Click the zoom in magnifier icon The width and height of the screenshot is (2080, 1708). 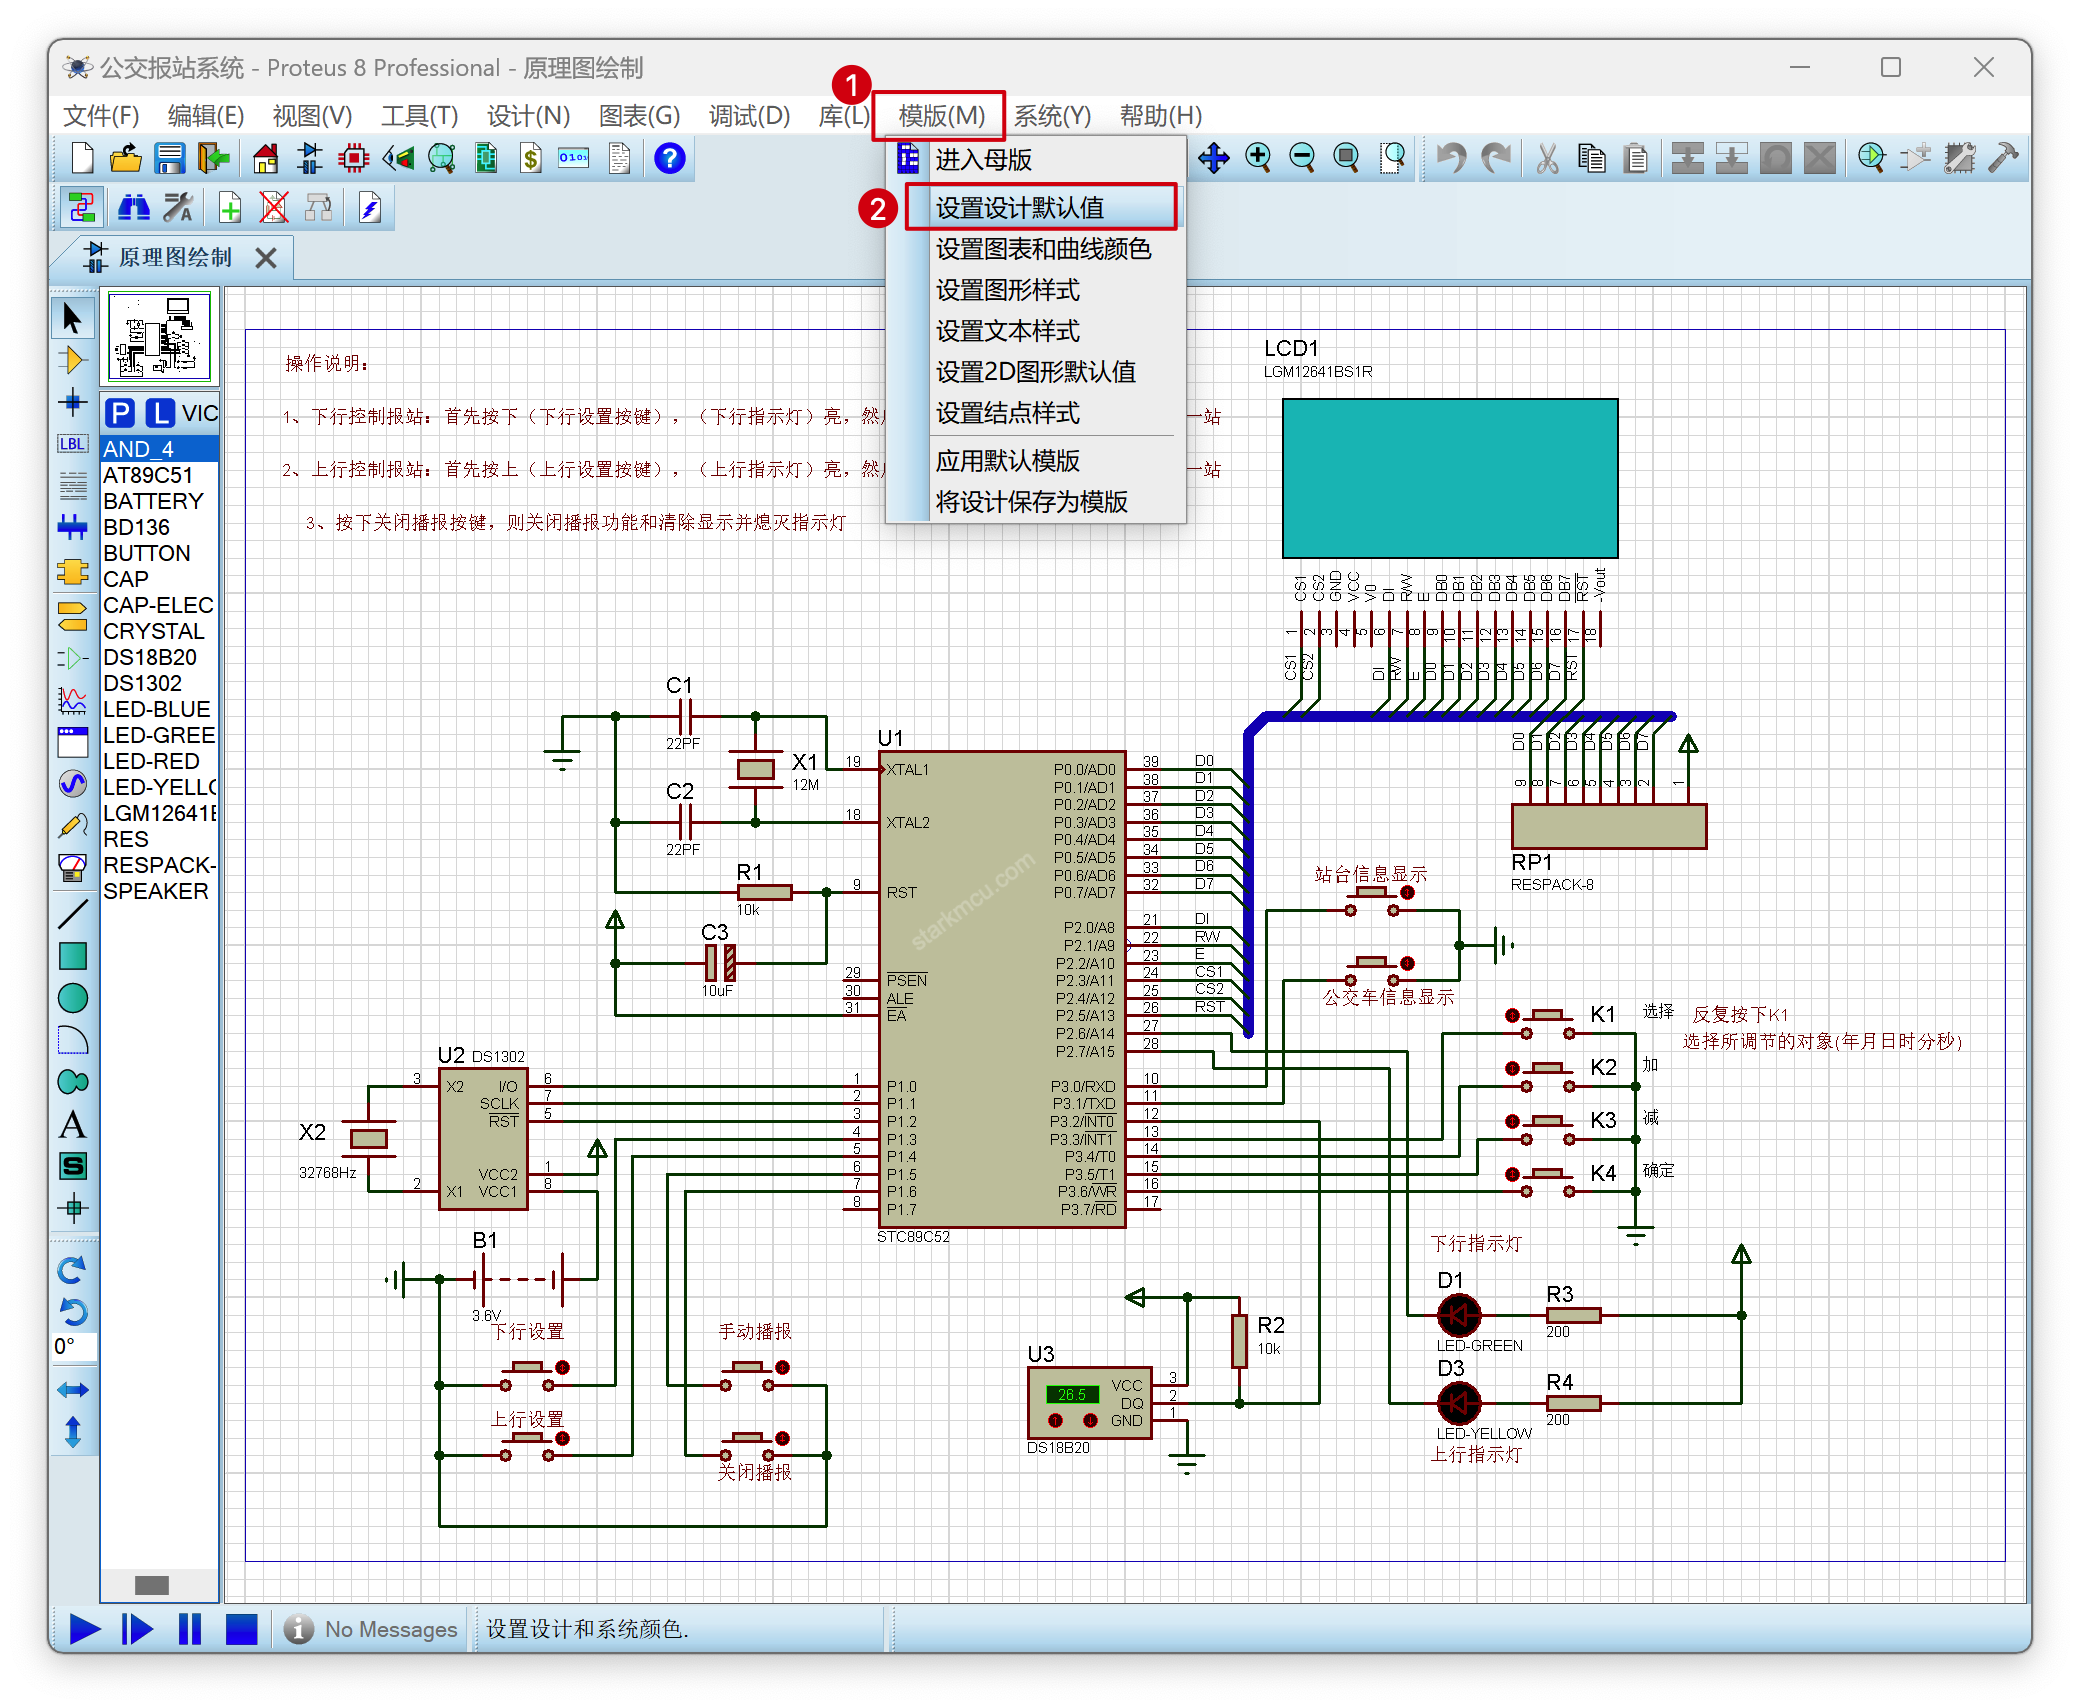tap(1258, 158)
